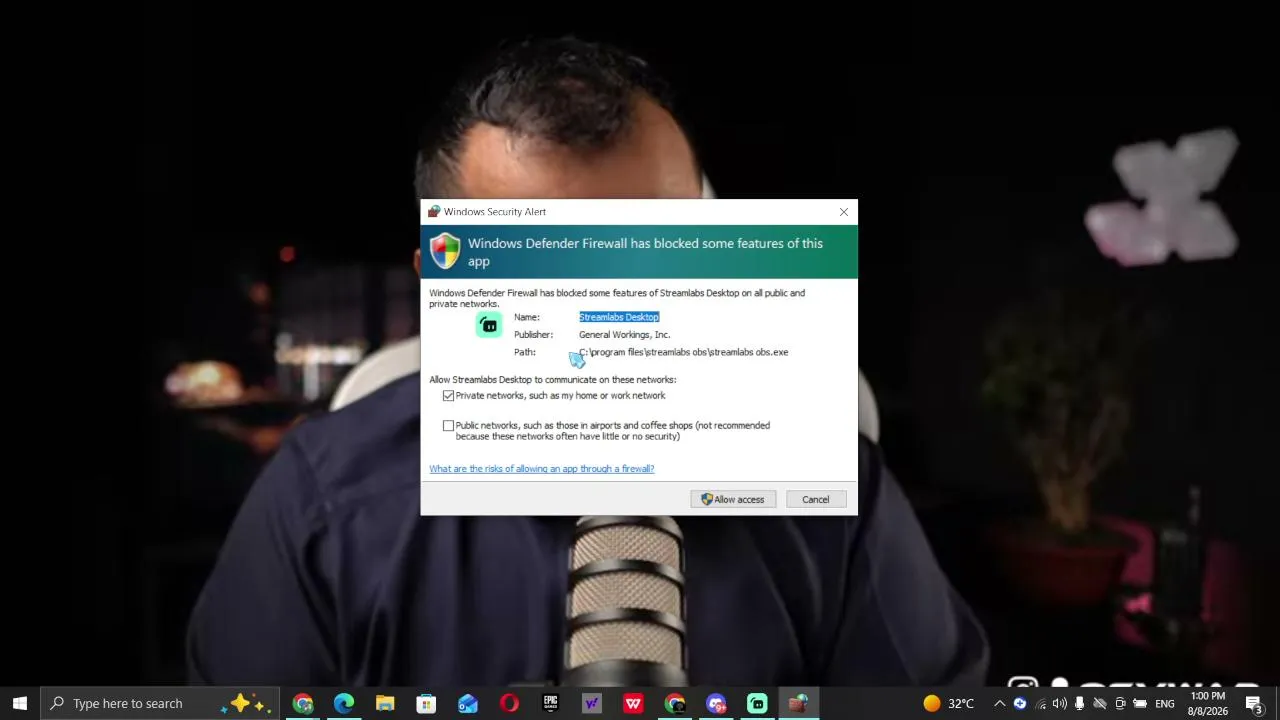The image size is (1280, 720).
Task: Open the firewall risks help link
Action: (541, 468)
